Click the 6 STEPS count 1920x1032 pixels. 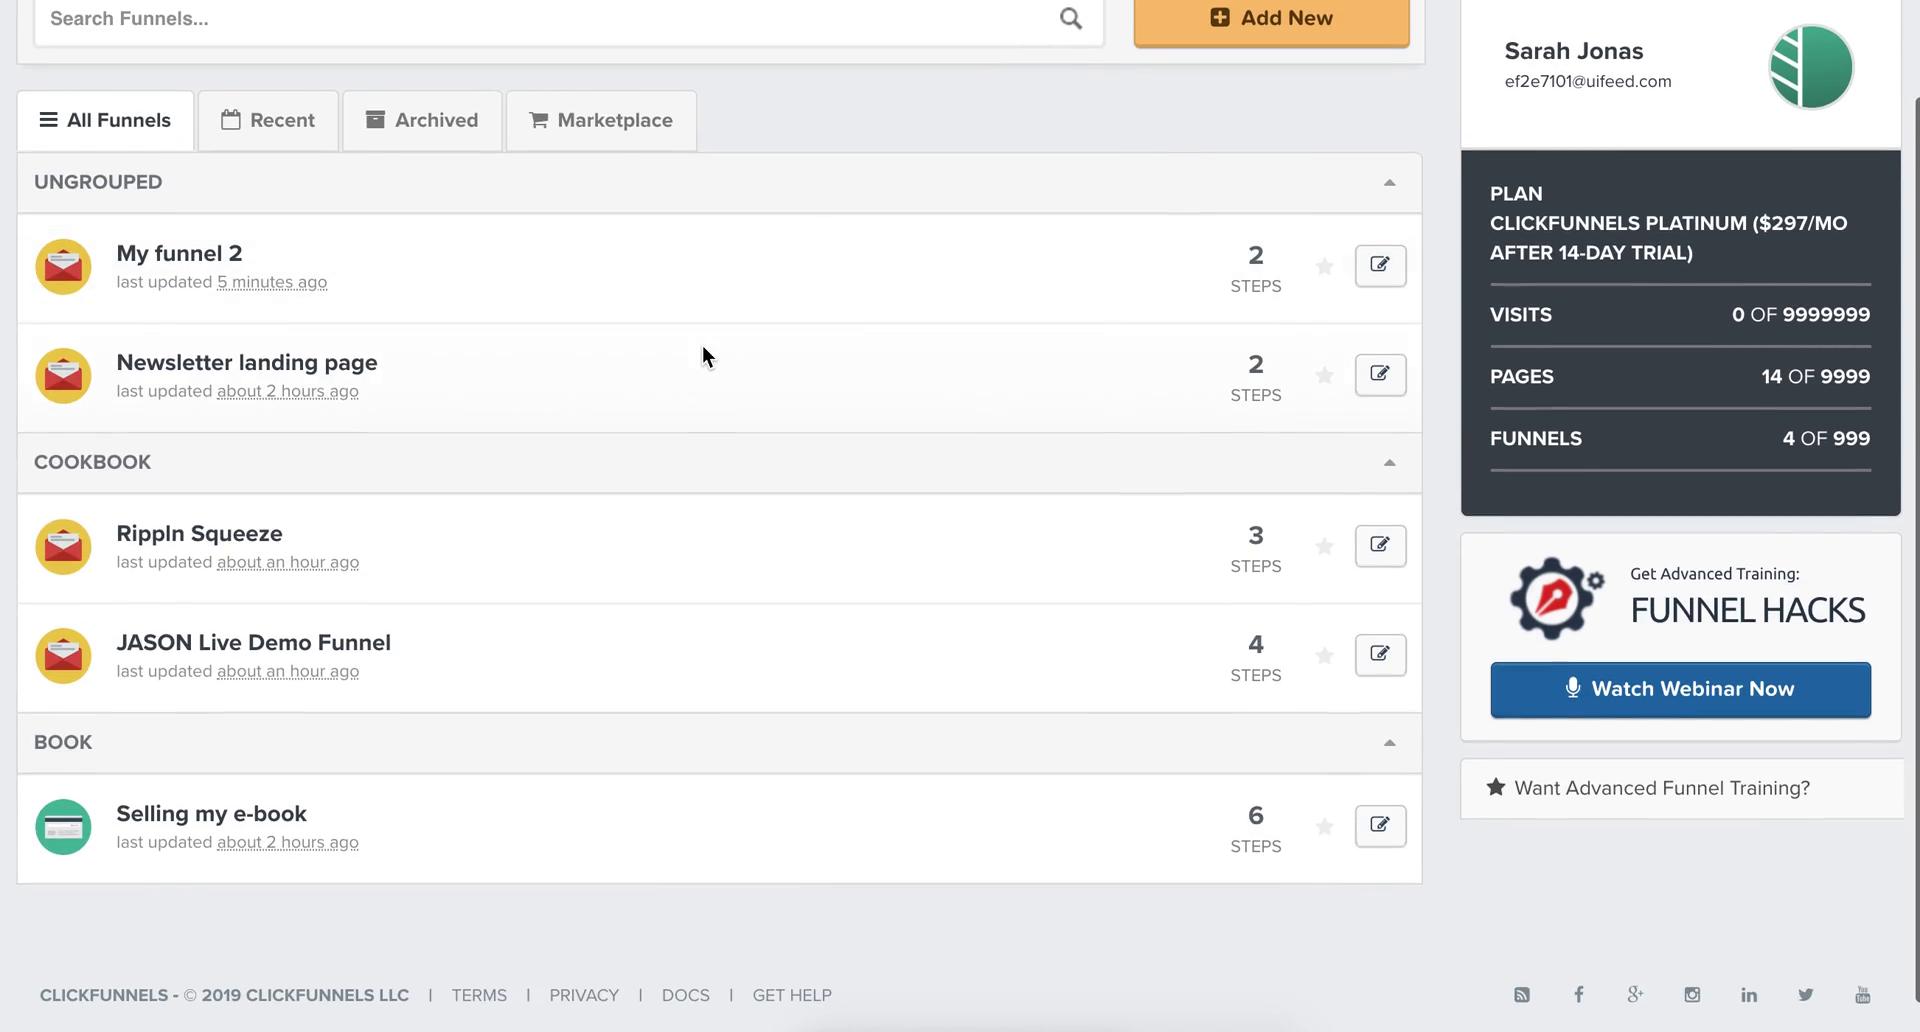pyautogui.click(x=1255, y=829)
